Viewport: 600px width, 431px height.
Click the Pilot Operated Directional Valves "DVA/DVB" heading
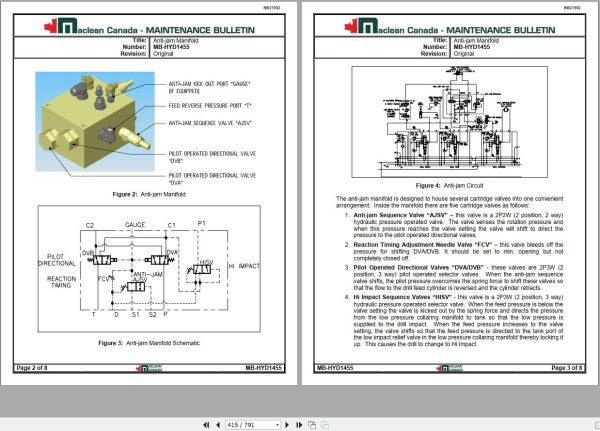coord(418,268)
